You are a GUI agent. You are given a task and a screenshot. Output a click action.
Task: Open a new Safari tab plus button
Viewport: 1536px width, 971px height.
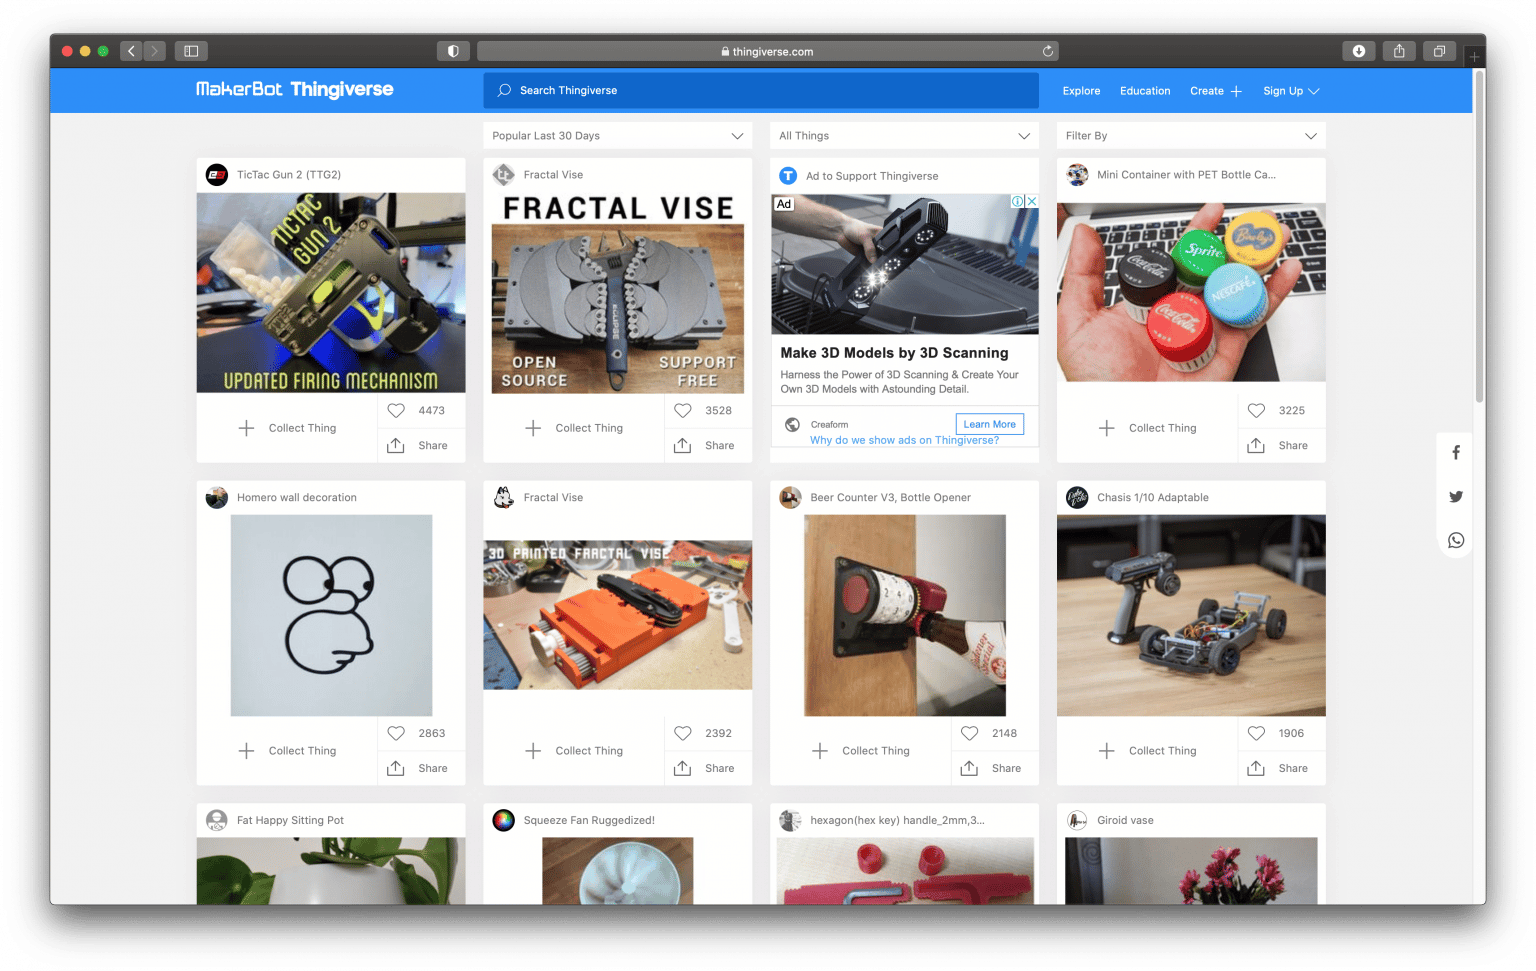[1474, 57]
